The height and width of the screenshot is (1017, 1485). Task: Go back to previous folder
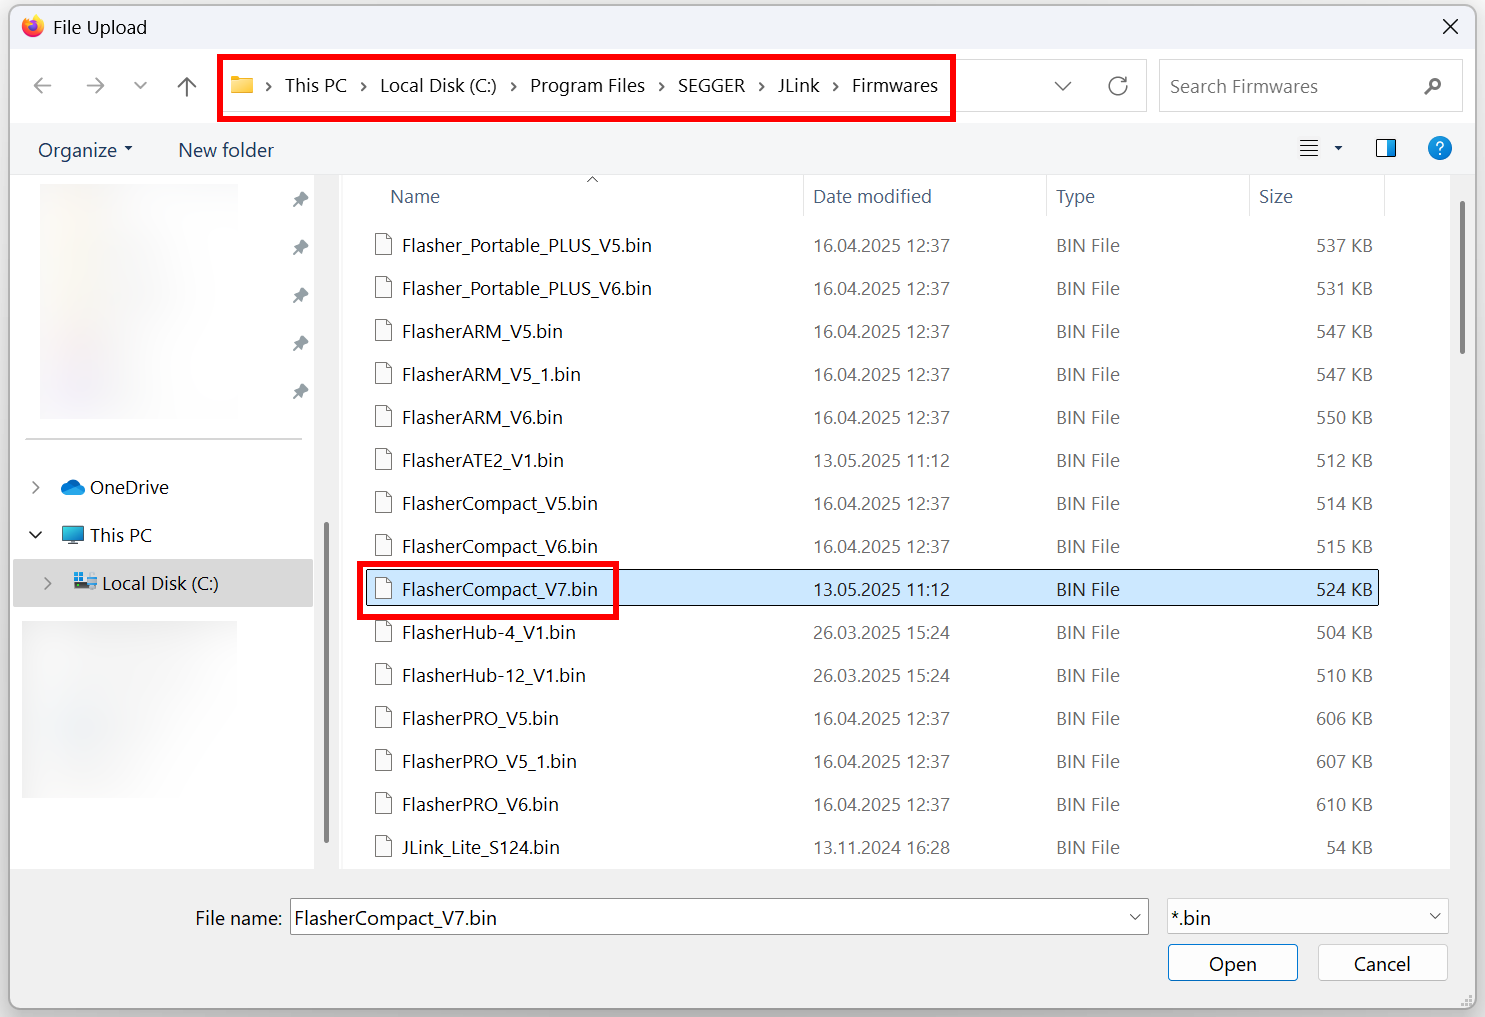[42, 86]
